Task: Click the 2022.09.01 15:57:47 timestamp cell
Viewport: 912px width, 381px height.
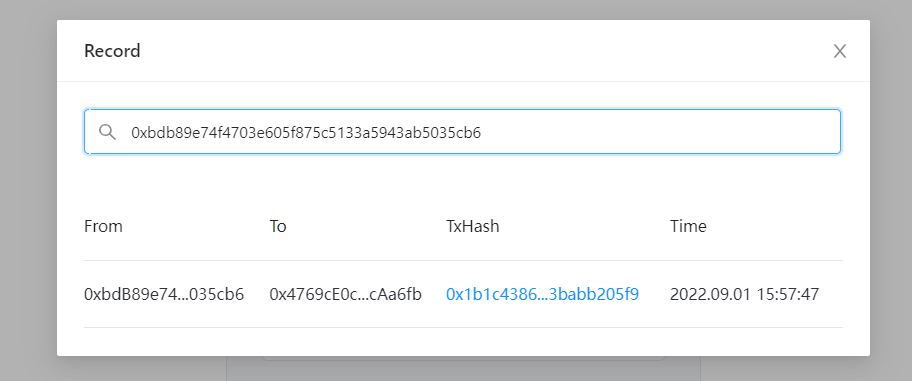Action: pos(744,294)
